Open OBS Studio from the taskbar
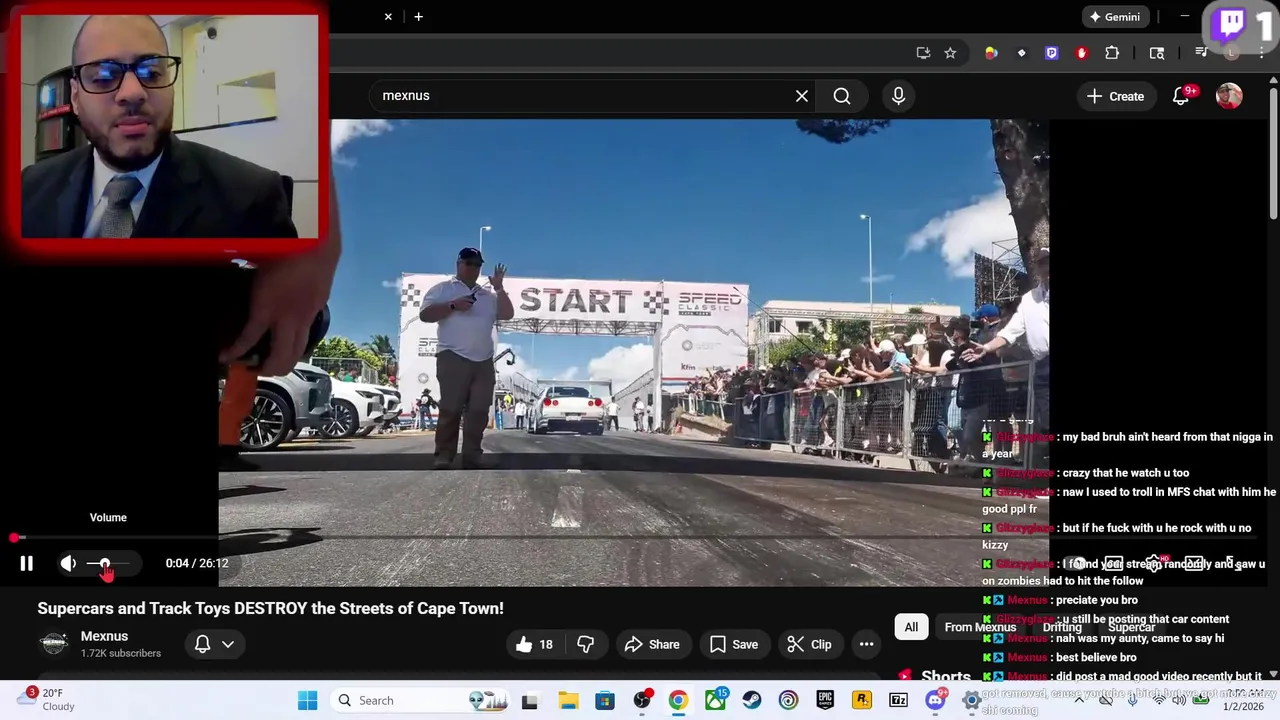Image resolution: width=1280 pixels, height=720 pixels. click(641, 700)
